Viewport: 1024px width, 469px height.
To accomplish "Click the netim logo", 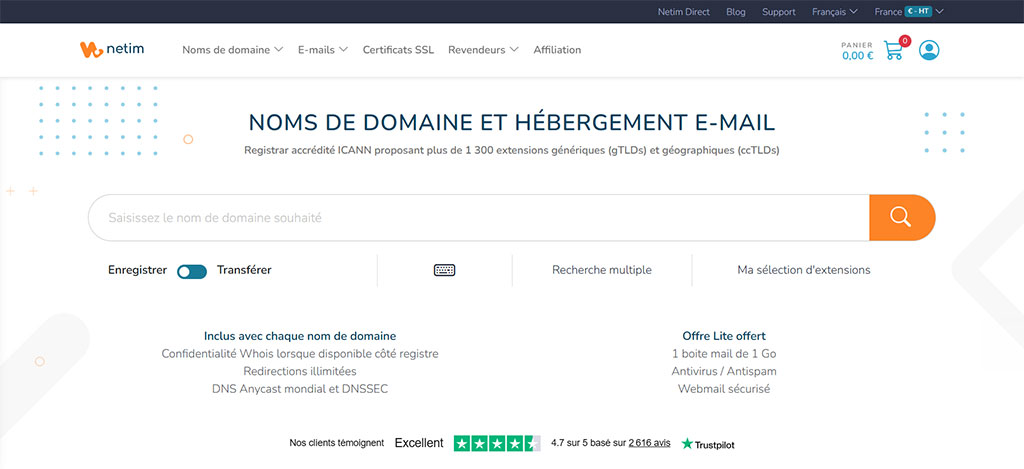I will click(x=112, y=50).
